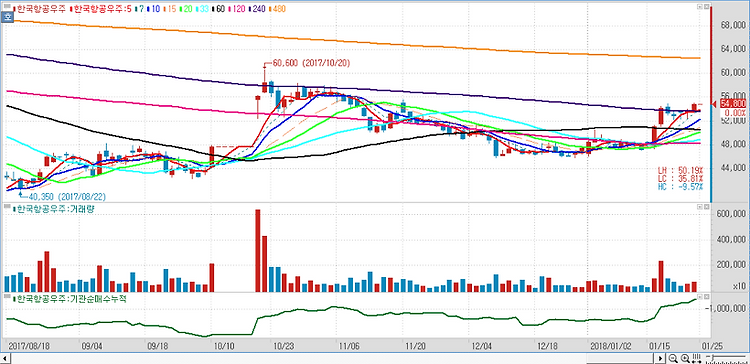Click the 09/04 date label
The height and width of the screenshot is (364, 750).
pyautogui.click(x=91, y=345)
